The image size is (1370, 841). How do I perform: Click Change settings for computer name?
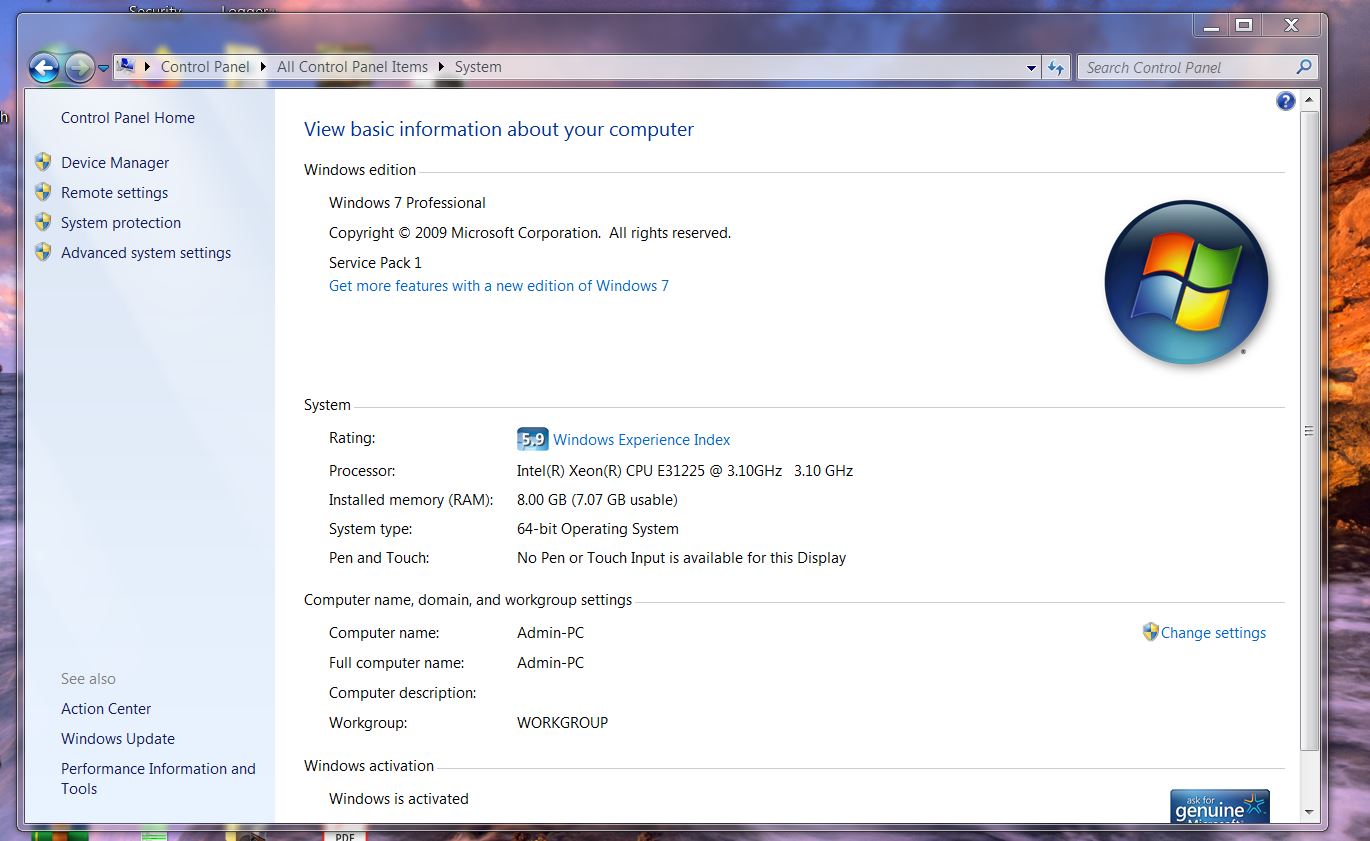(x=1213, y=633)
